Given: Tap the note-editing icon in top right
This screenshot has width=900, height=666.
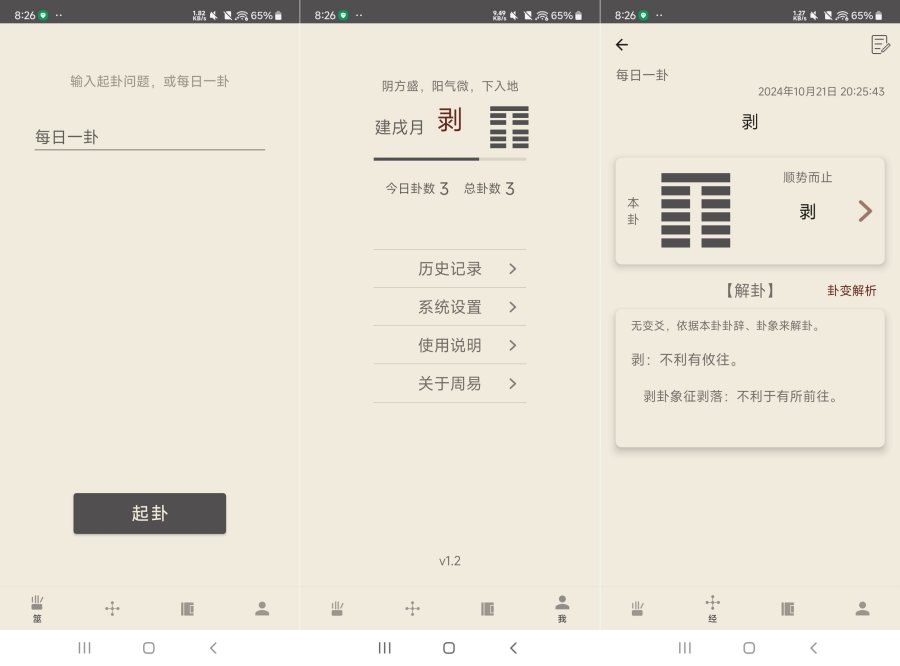Looking at the screenshot, I should tap(880, 44).
